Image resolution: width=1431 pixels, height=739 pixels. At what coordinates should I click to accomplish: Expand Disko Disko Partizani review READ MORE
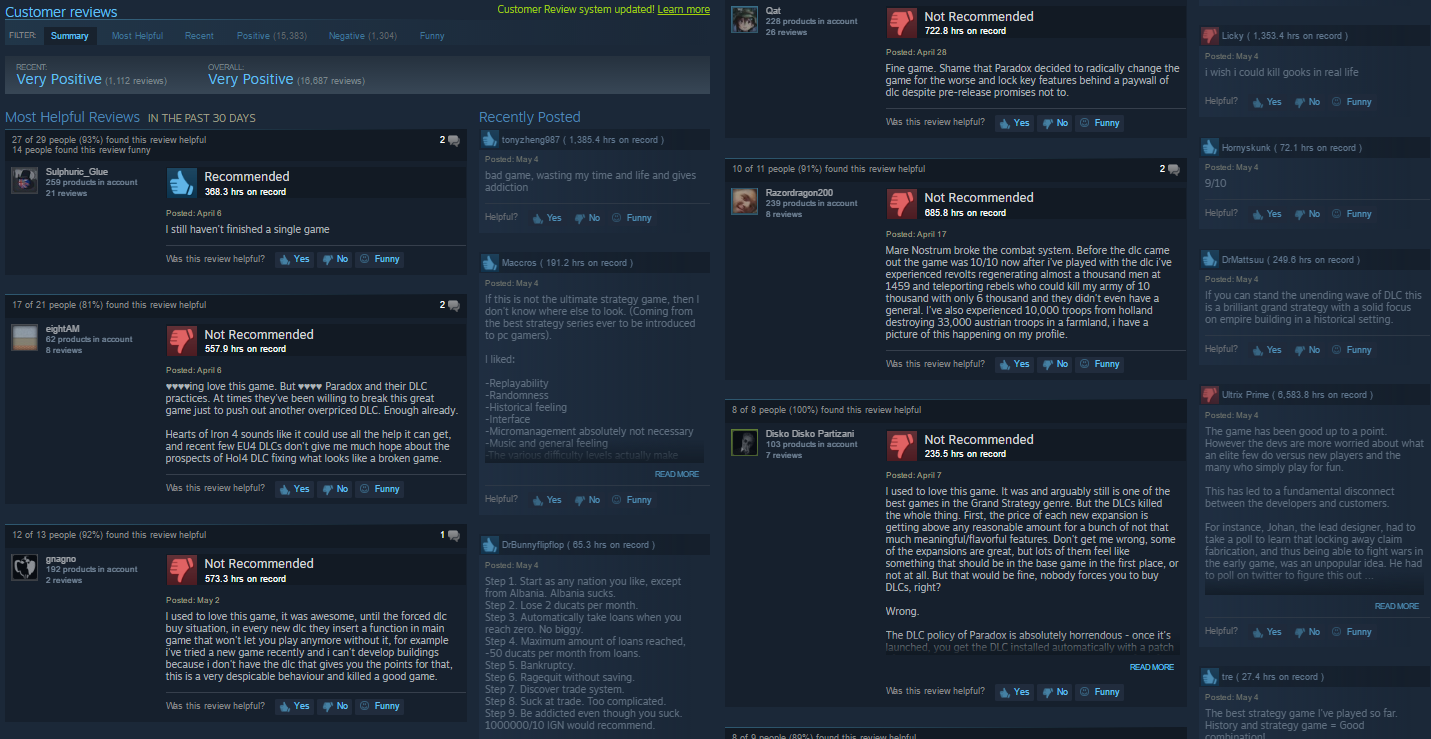(1152, 667)
